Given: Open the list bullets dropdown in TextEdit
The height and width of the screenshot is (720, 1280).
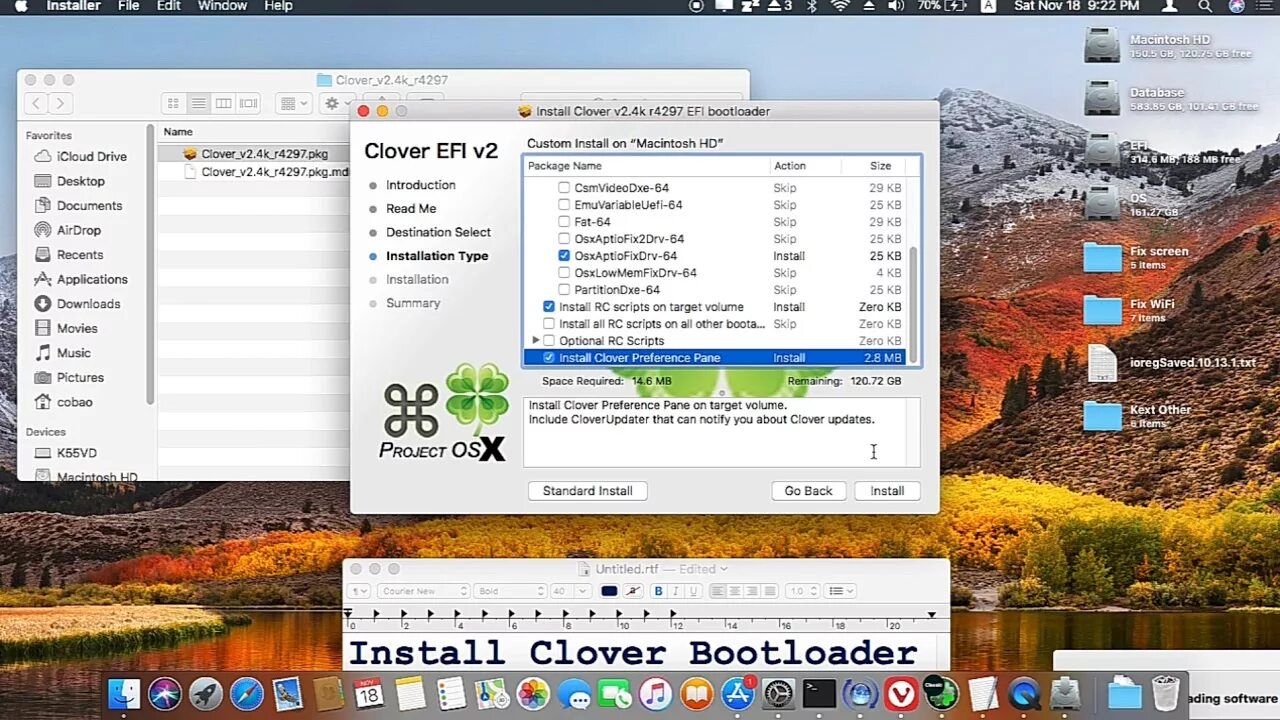Looking at the screenshot, I should point(842,591).
